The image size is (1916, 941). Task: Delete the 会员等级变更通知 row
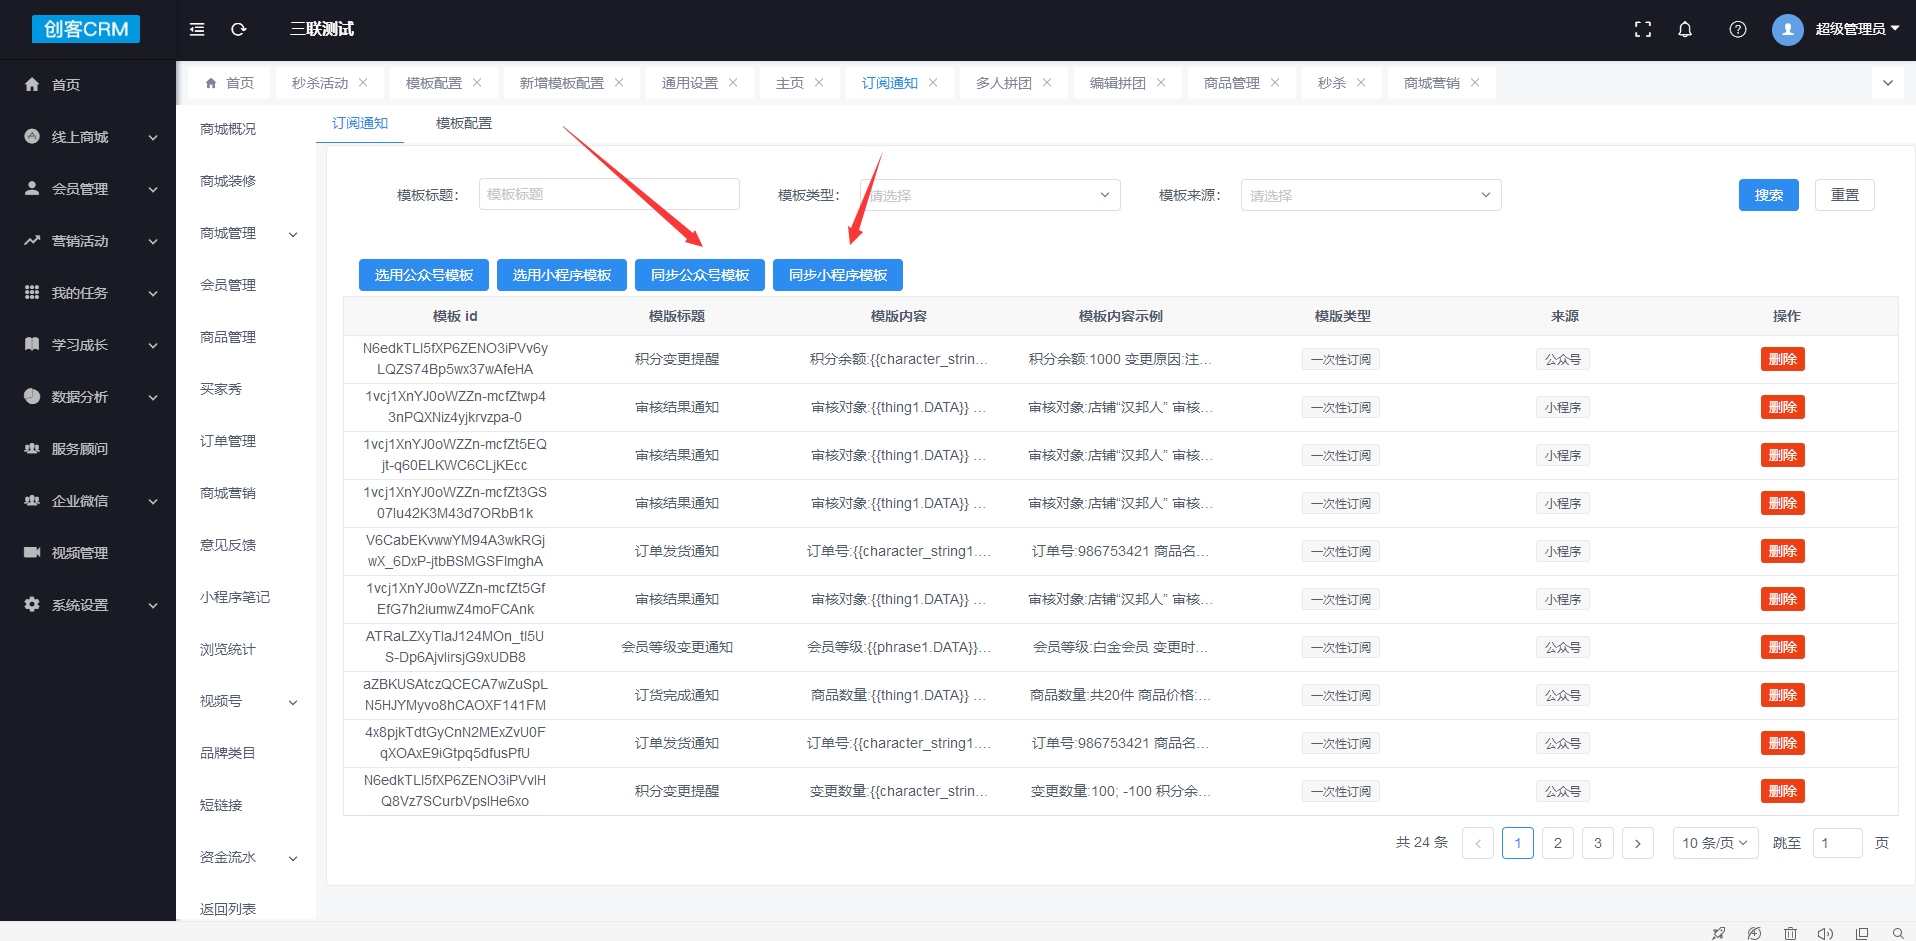pyautogui.click(x=1783, y=647)
